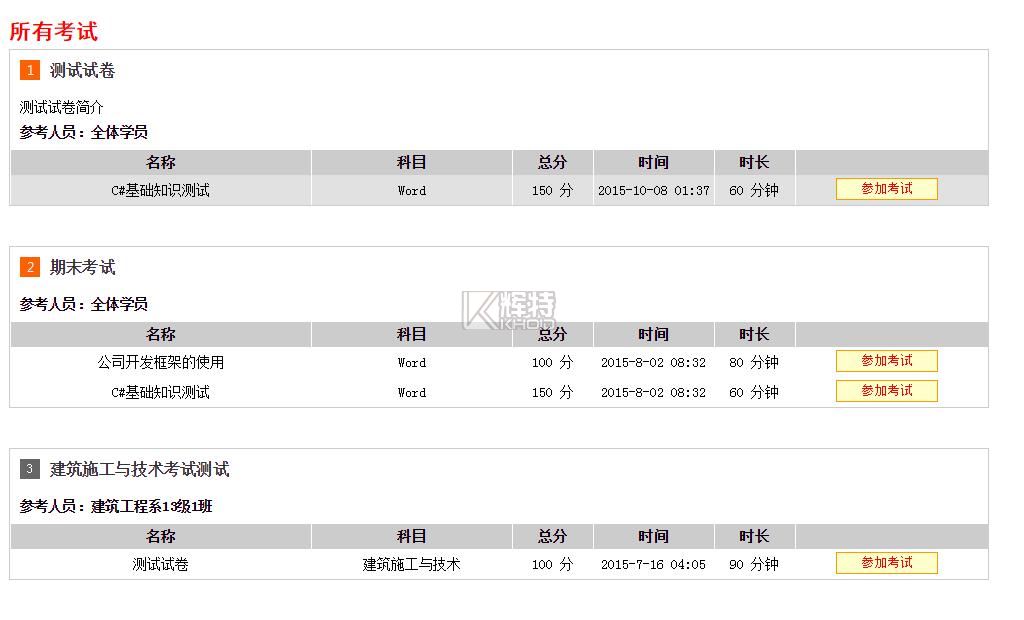
Task: Open the 期末考试 section title
Action: point(83,267)
